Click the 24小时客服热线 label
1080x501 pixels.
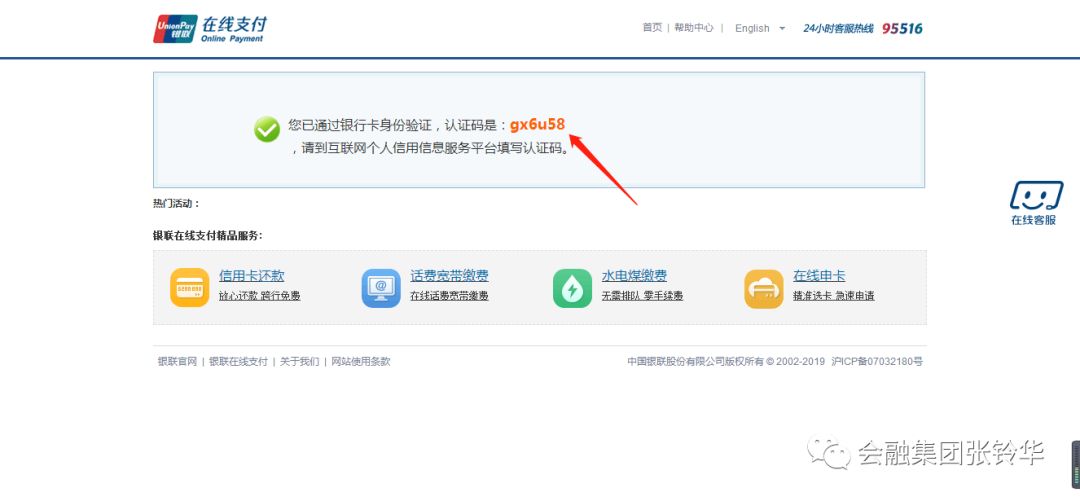[838, 28]
